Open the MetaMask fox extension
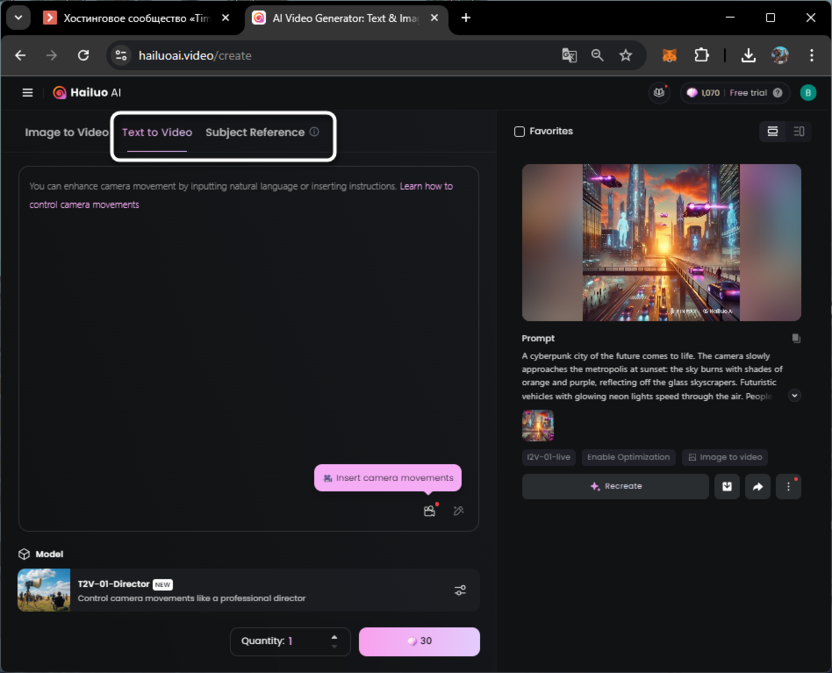Image resolution: width=832 pixels, height=673 pixels. tap(670, 55)
